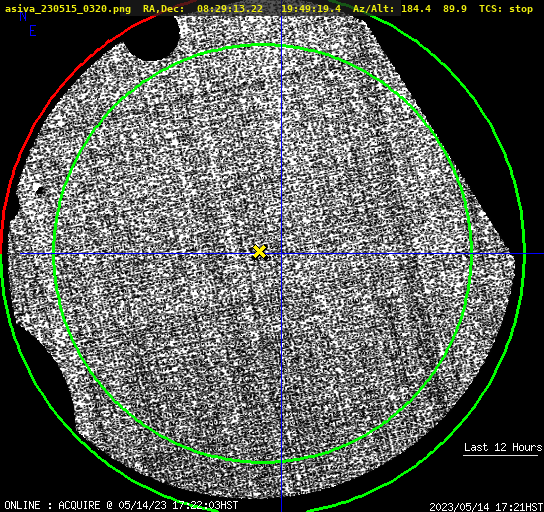This screenshot has height=512, width=544.
Task: Select the Dec value 19:49:19.4
Action: pos(311,9)
